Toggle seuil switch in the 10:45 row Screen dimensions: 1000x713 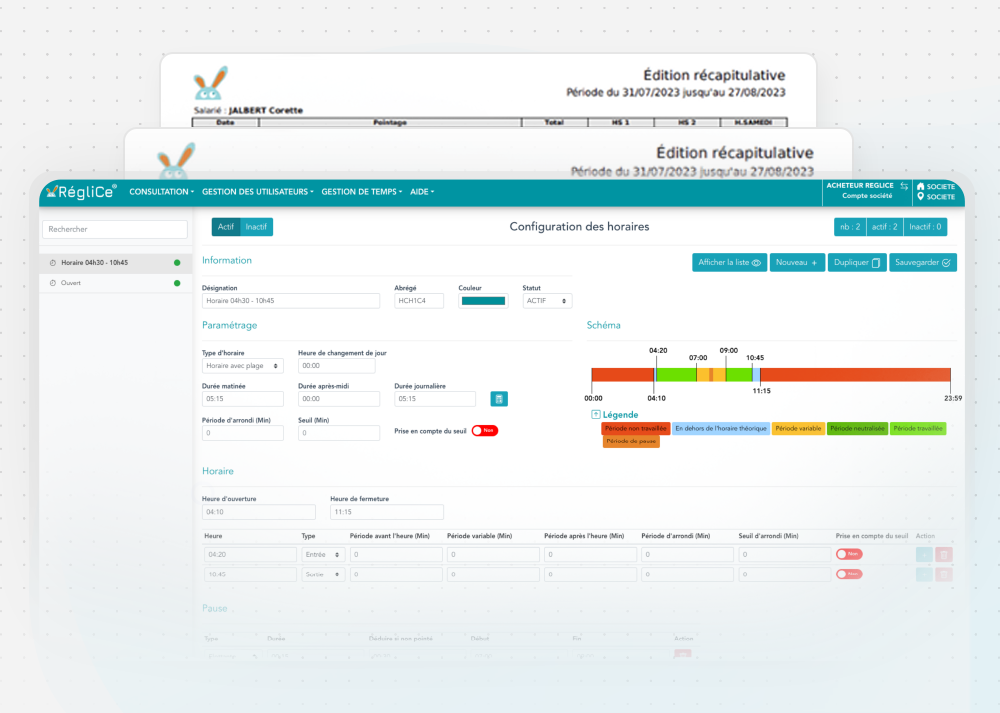849,574
